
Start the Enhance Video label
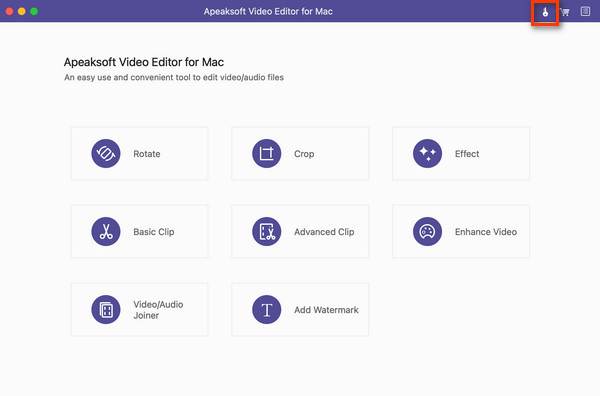(x=486, y=232)
